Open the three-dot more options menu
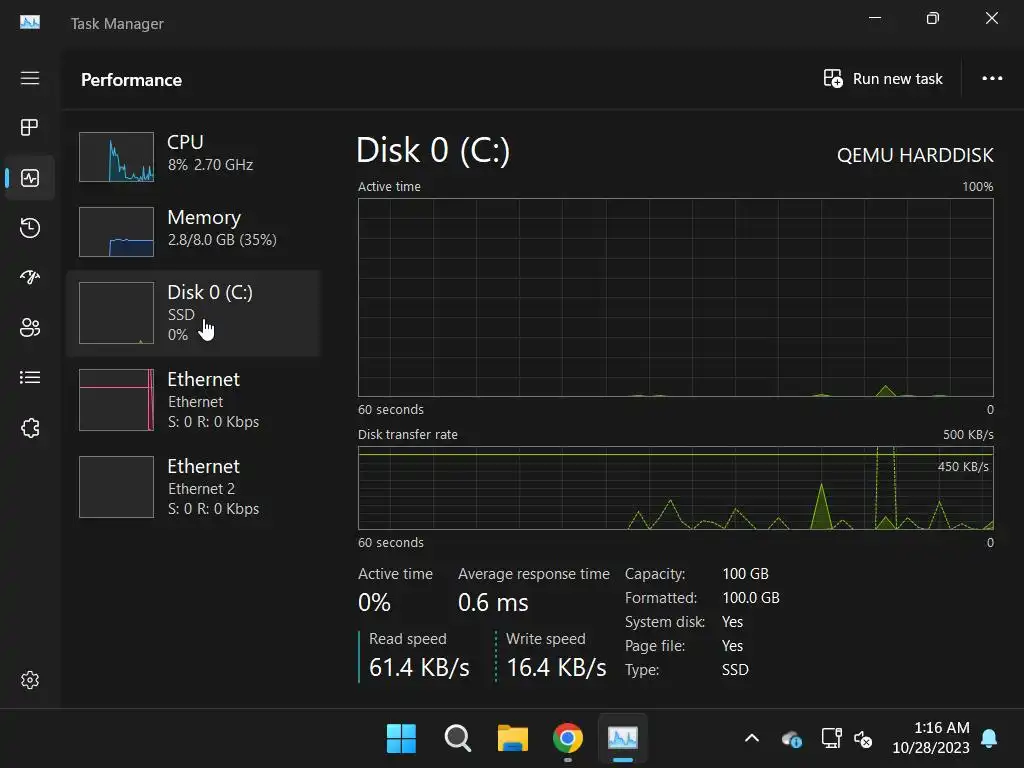Screen dimensions: 1024x768 coord(992,79)
